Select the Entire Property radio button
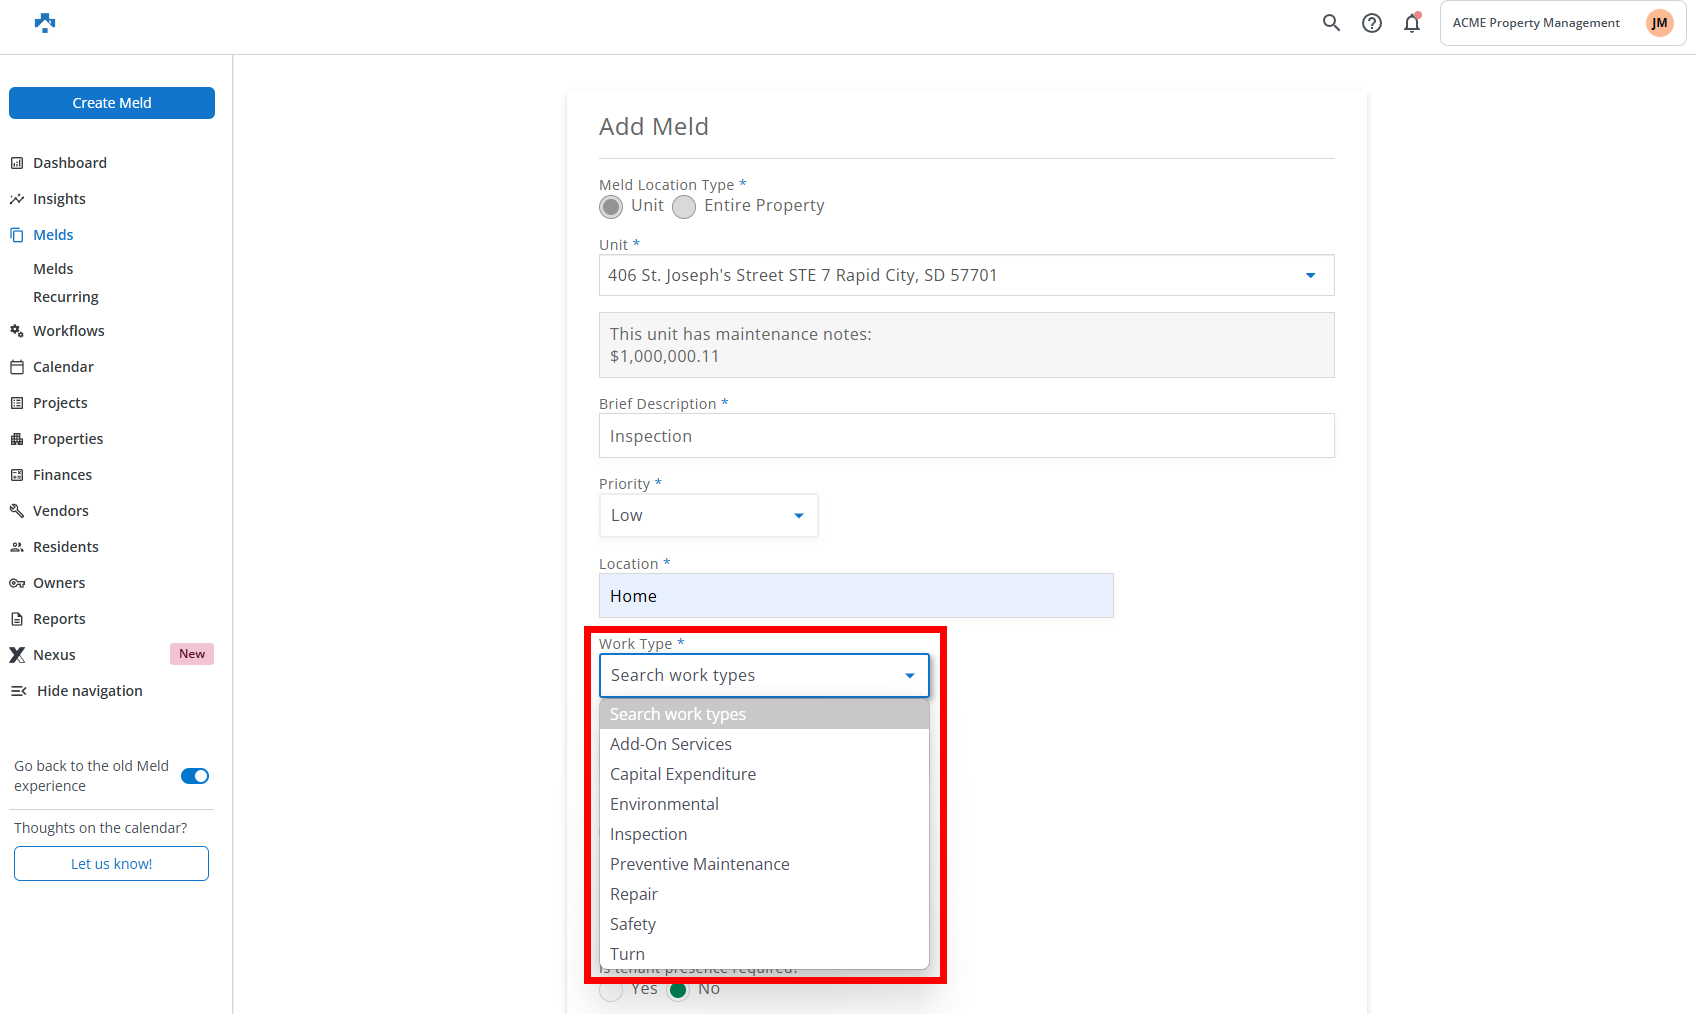This screenshot has width=1696, height=1014. click(x=684, y=207)
